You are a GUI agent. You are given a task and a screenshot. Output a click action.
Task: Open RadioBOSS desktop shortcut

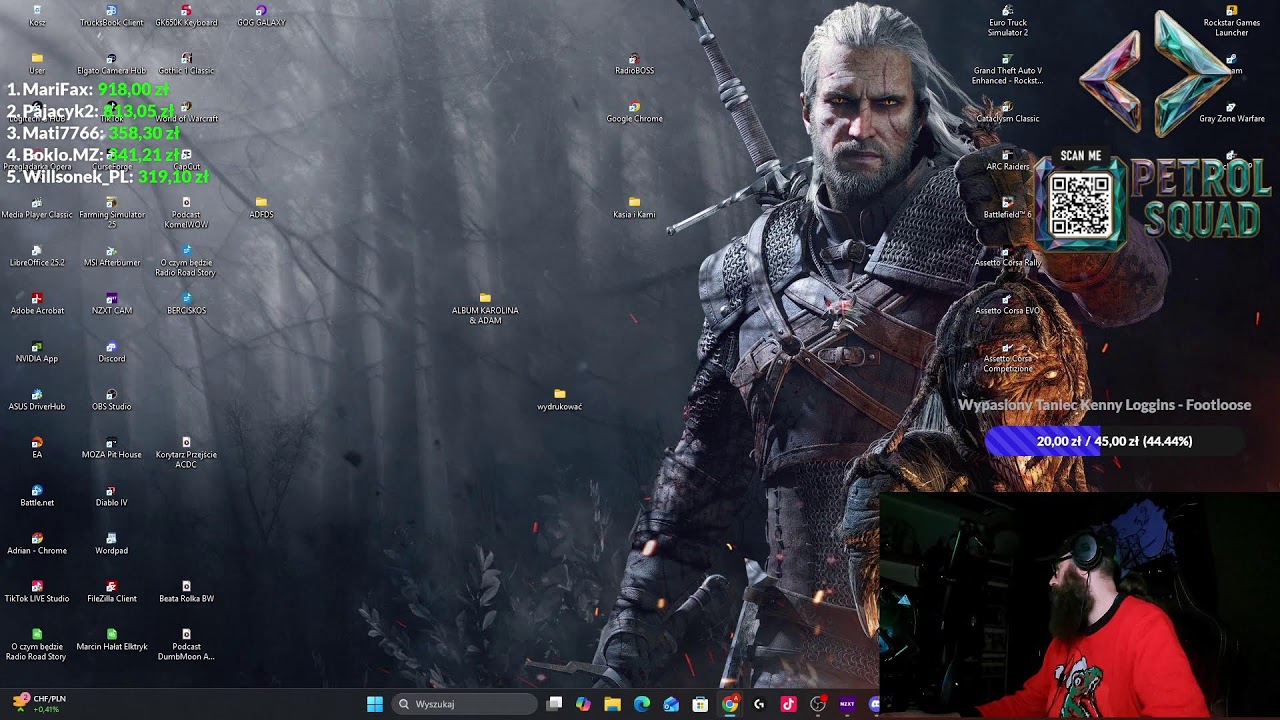click(634, 64)
